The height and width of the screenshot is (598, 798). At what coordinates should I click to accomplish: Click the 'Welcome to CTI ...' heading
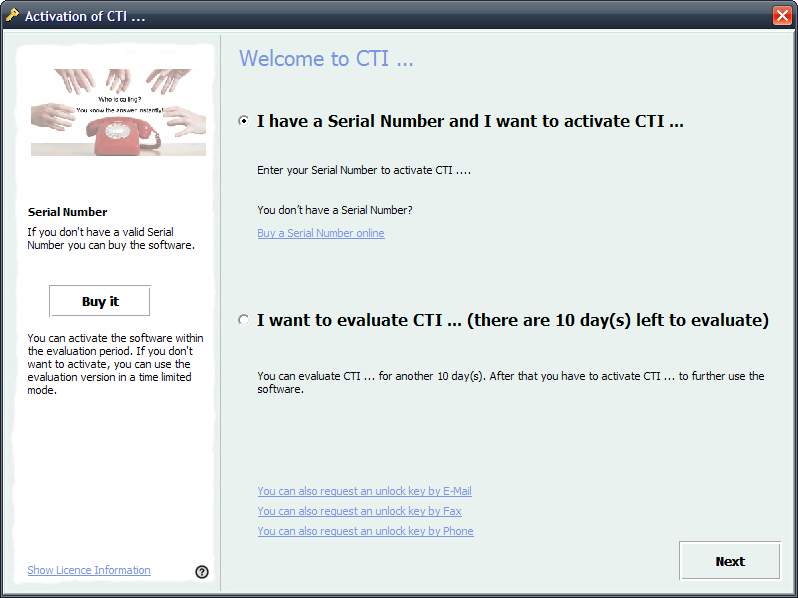[x=326, y=59]
